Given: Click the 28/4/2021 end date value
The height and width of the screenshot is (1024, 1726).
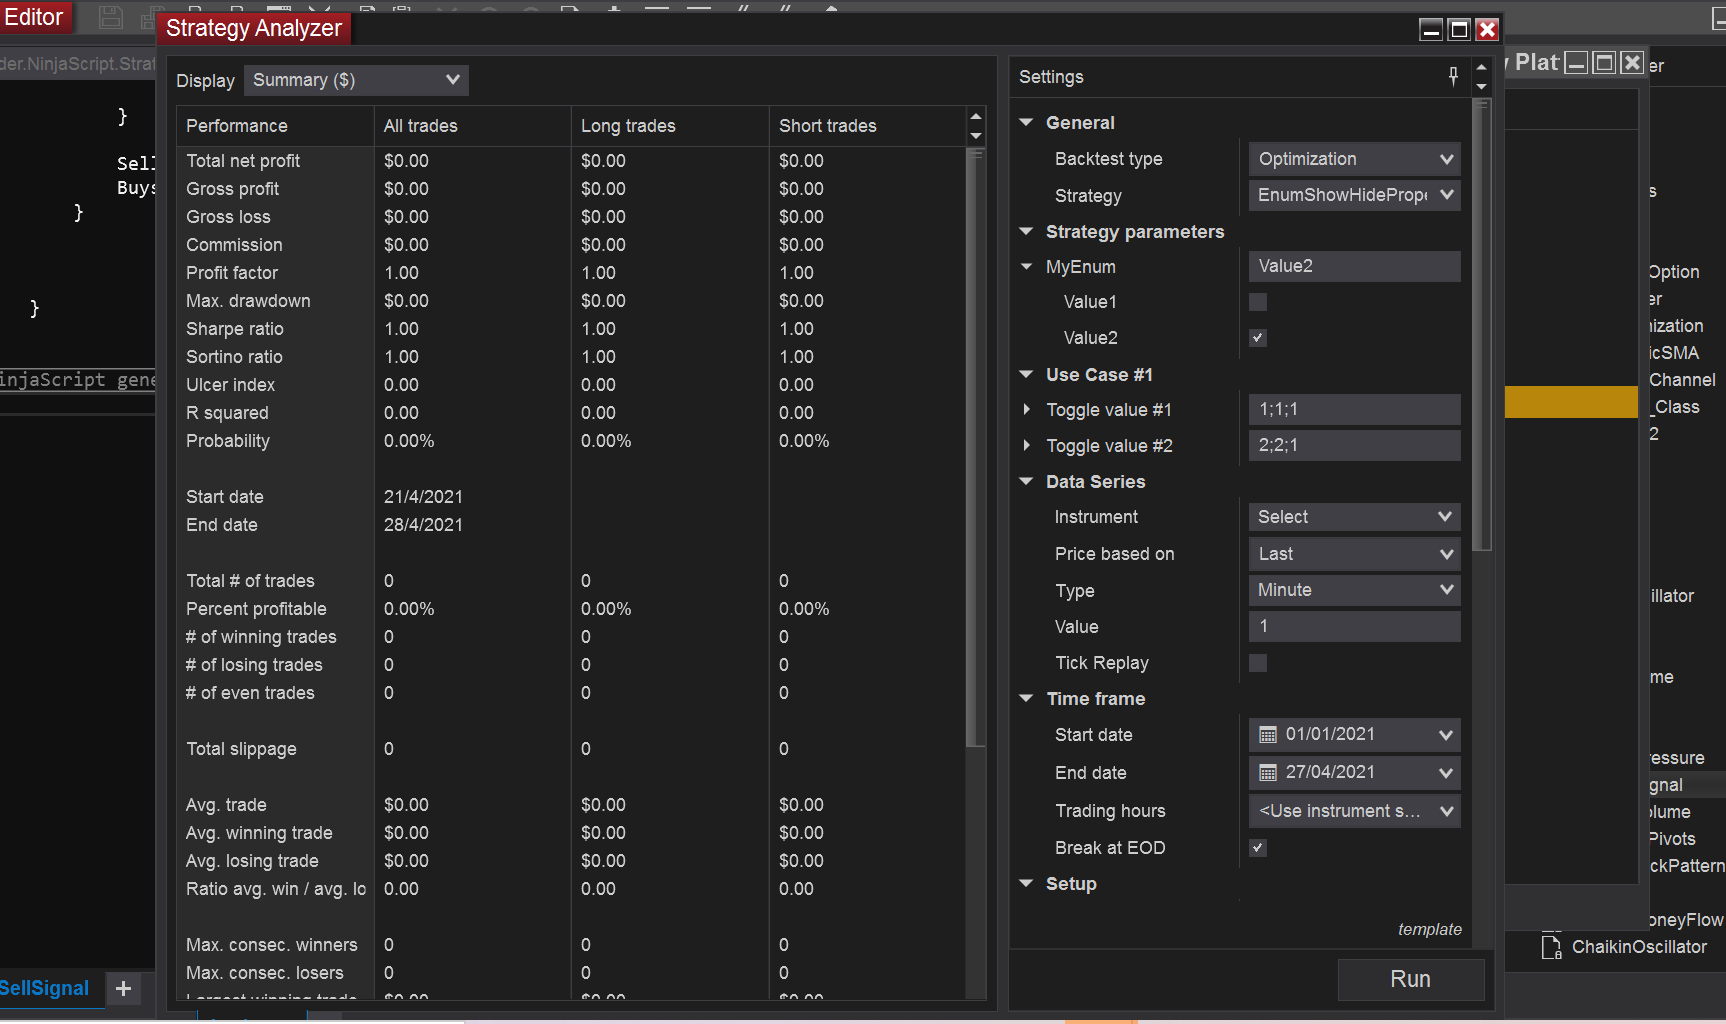Looking at the screenshot, I should (423, 525).
